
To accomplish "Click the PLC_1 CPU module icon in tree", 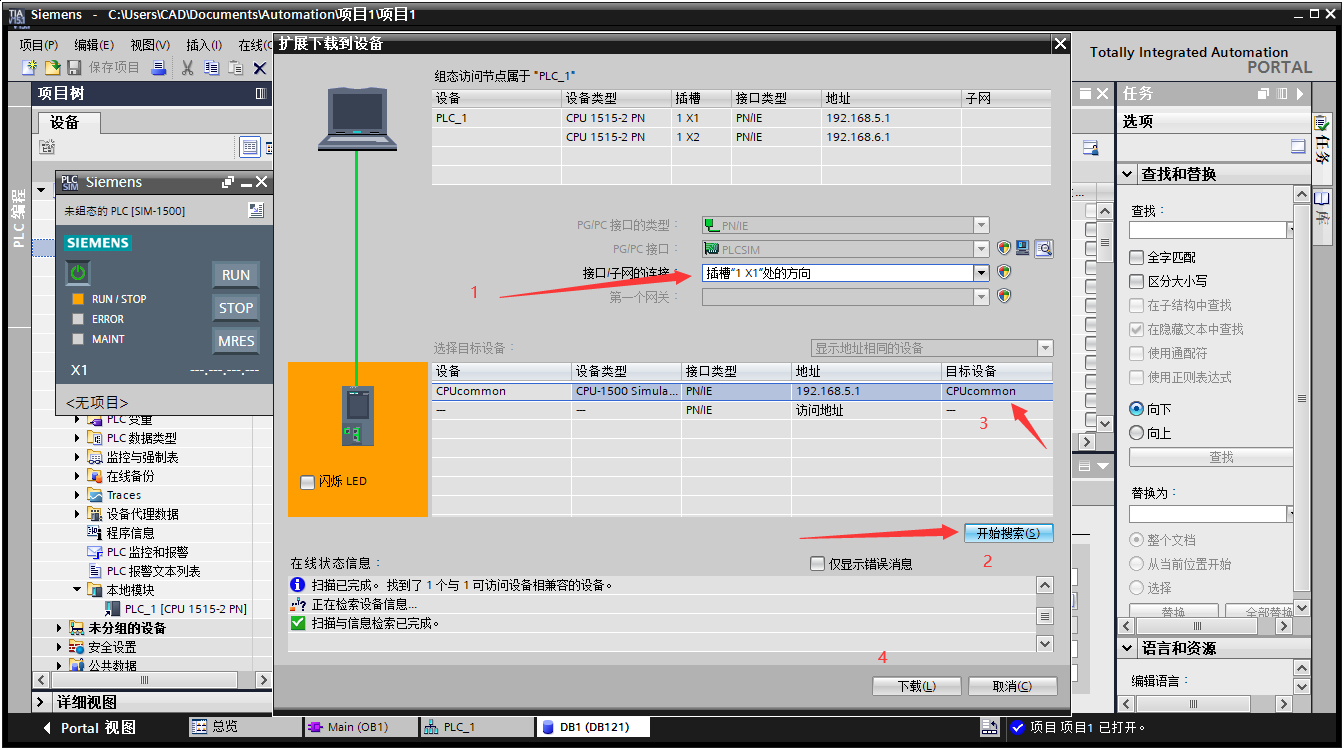I will [114, 609].
